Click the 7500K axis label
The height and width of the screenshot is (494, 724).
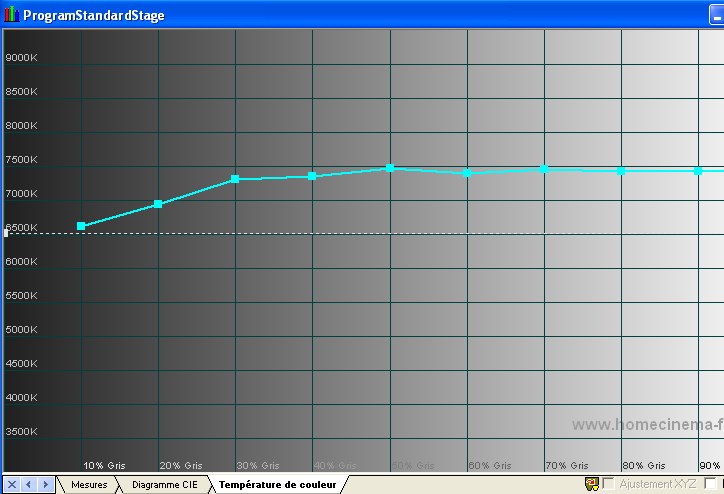click(x=21, y=160)
